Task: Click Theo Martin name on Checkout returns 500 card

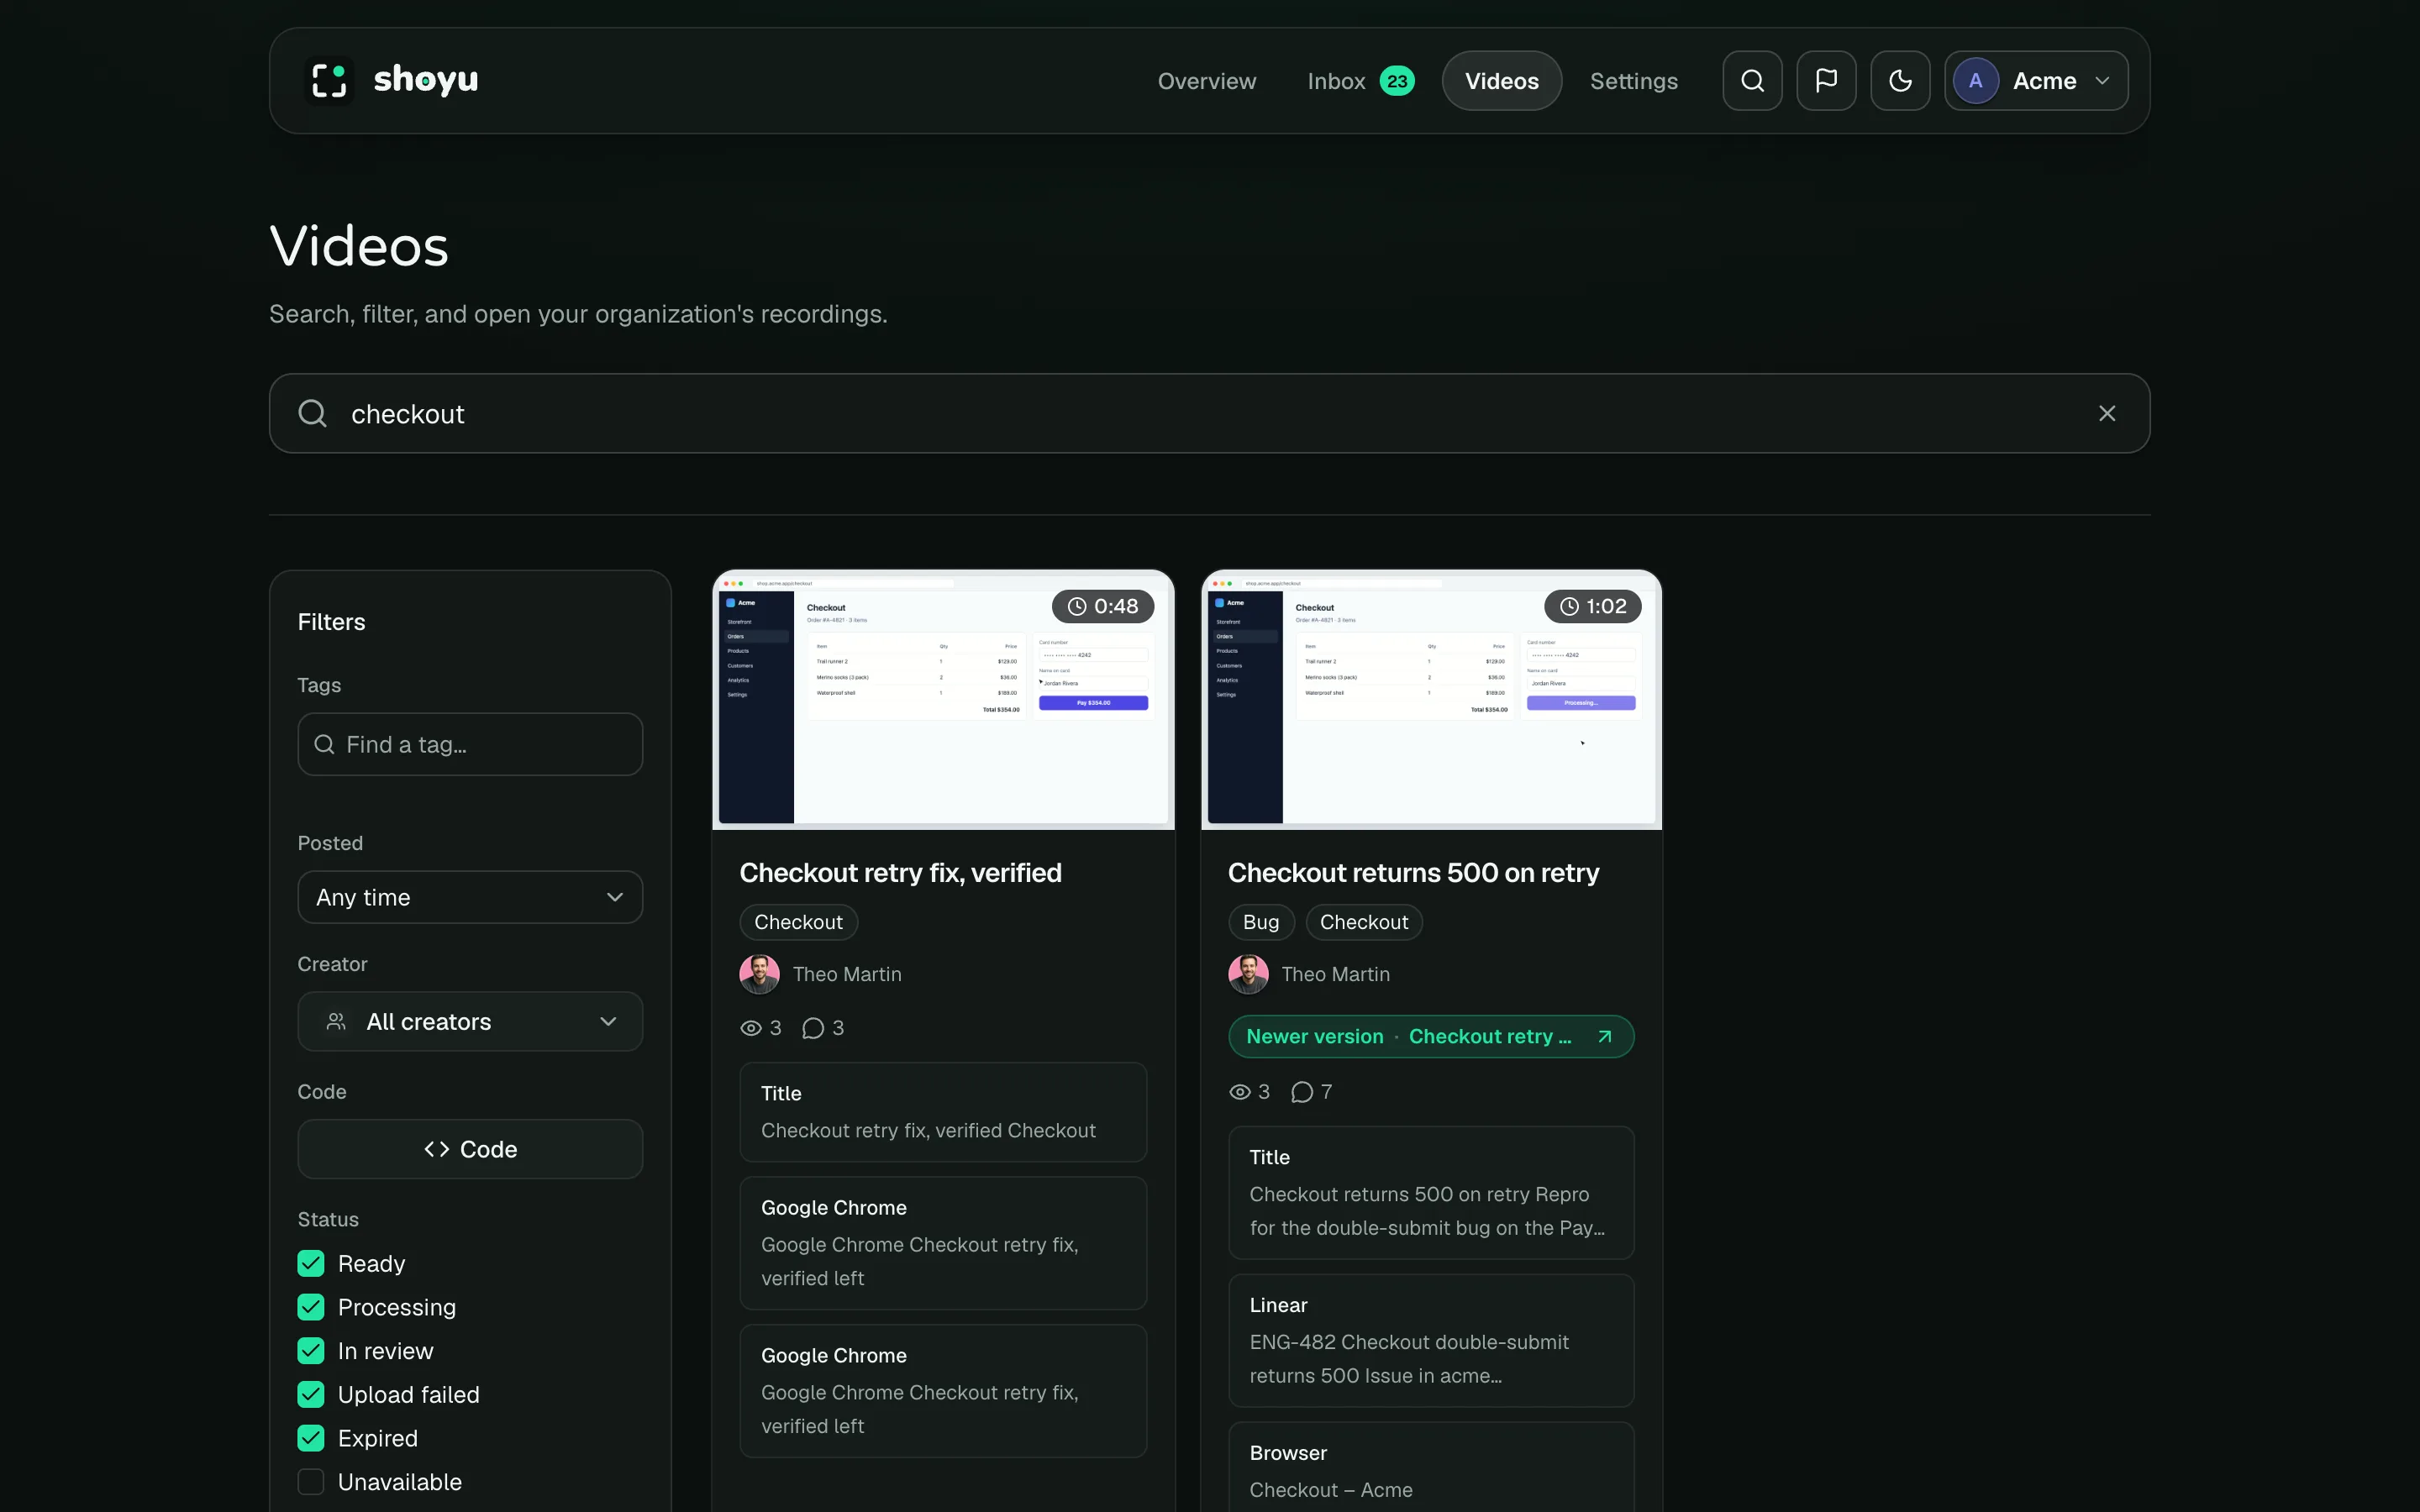Action: pyautogui.click(x=1335, y=974)
